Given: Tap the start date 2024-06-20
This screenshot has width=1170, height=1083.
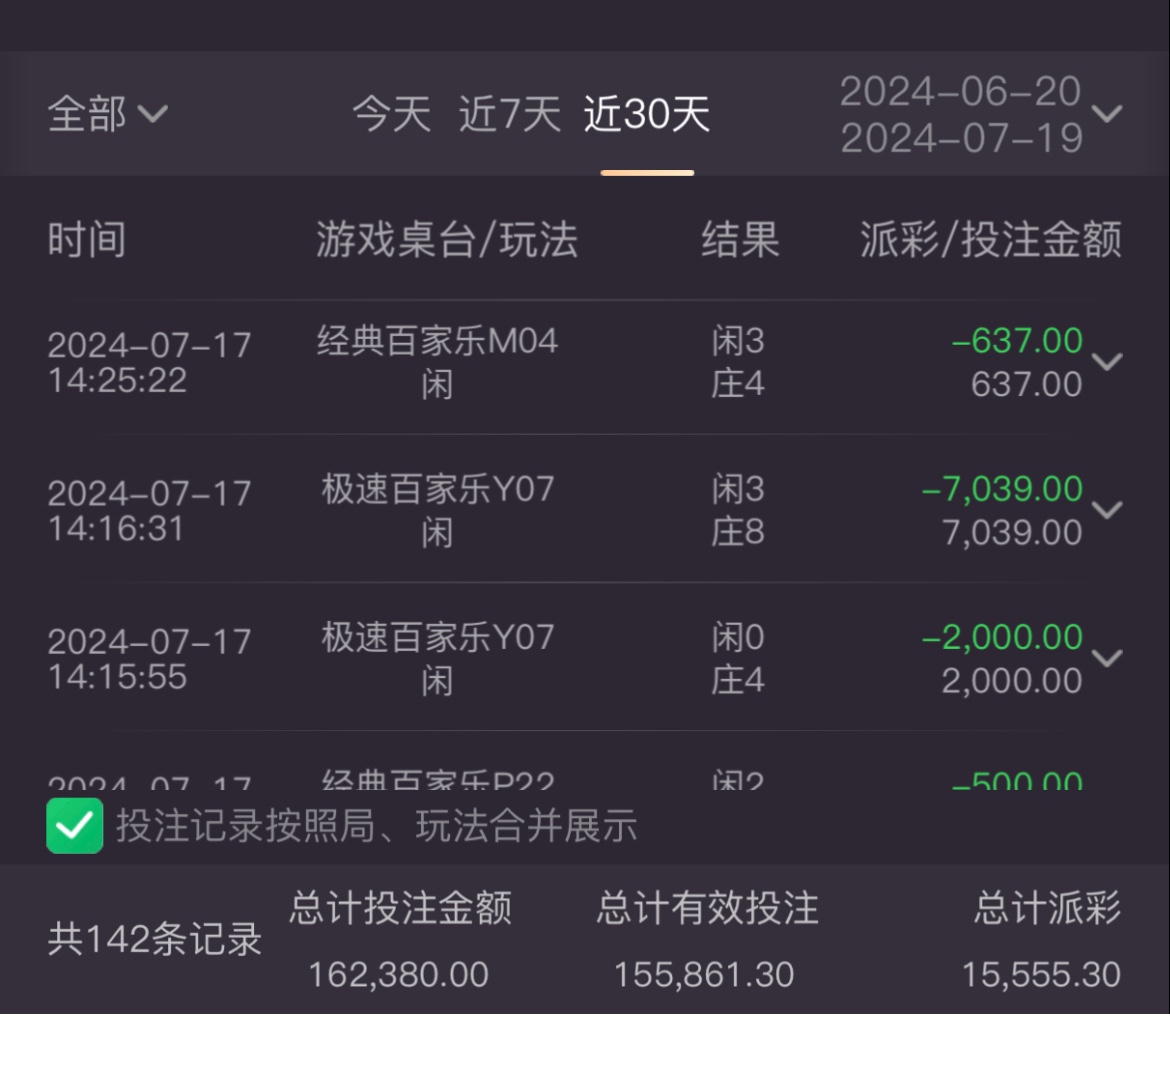Looking at the screenshot, I should [x=960, y=92].
